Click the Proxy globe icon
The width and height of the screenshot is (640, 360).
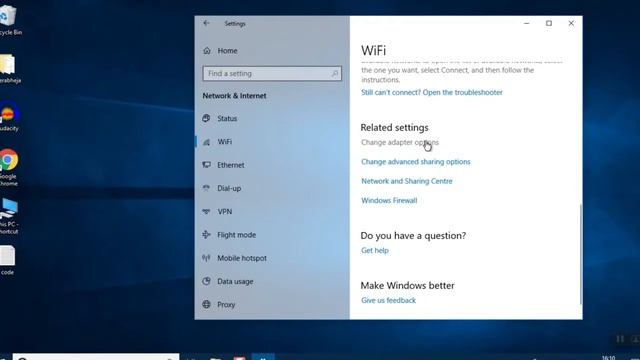pos(207,304)
